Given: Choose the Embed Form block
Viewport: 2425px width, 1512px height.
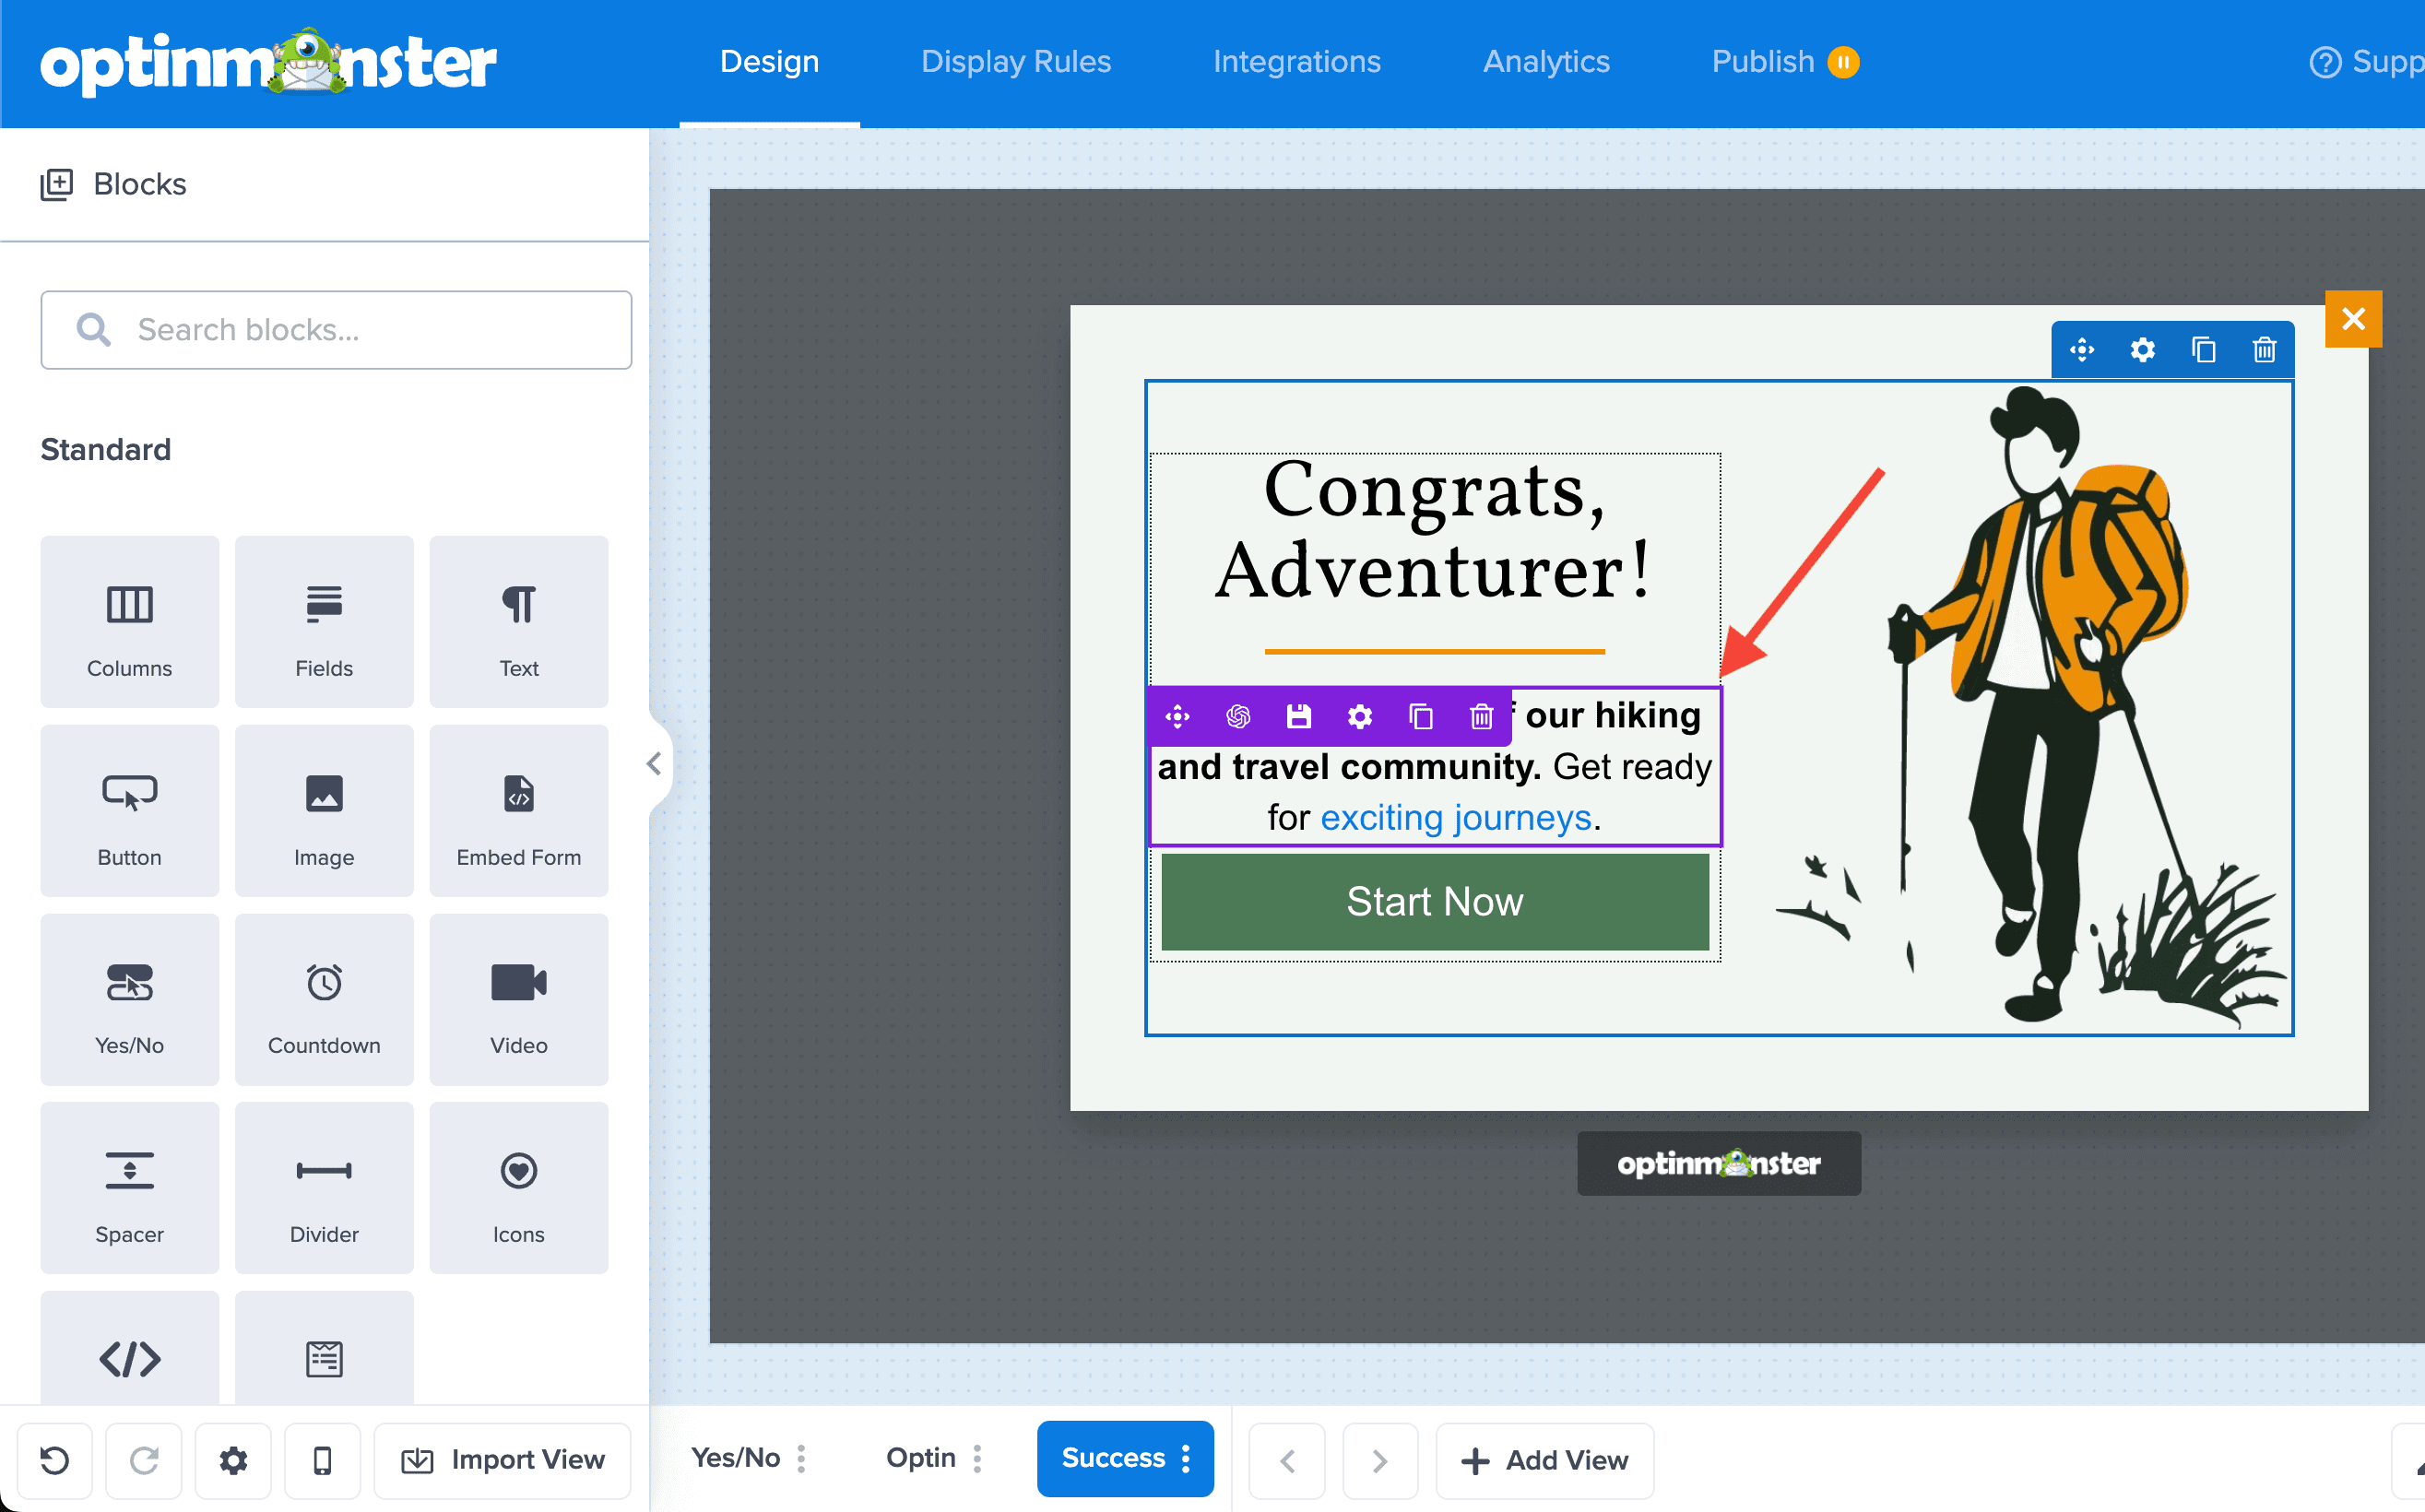Looking at the screenshot, I should [518, 810].
